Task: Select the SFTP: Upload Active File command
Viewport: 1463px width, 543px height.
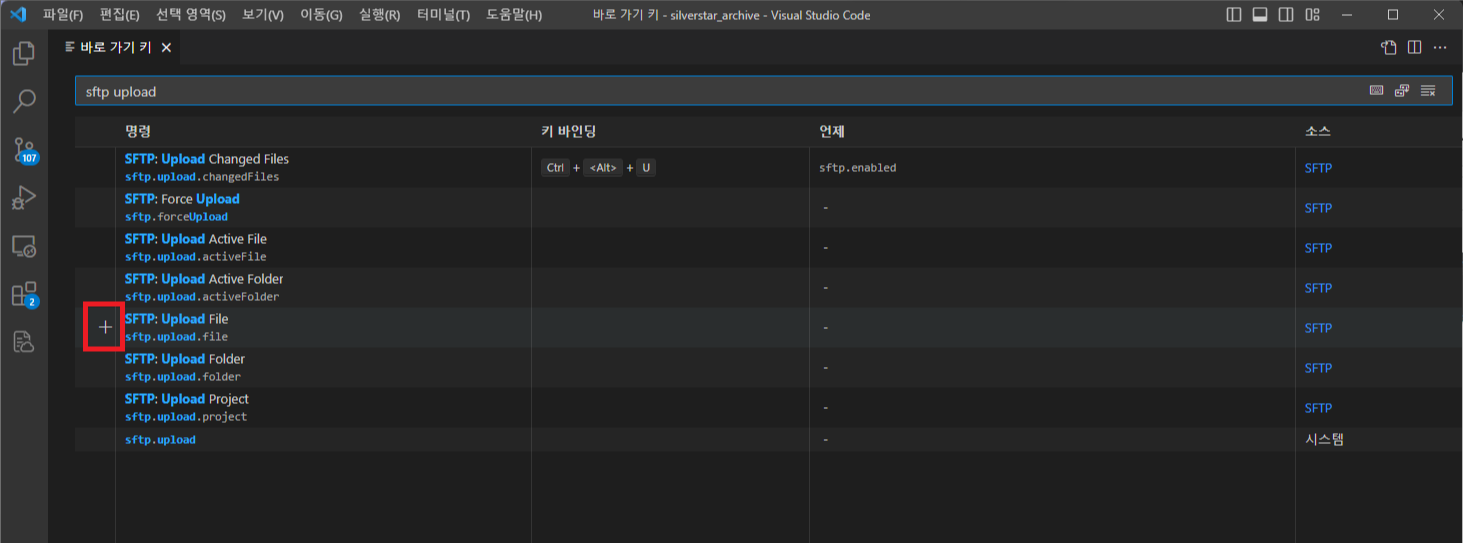Action: click(769, 247)
